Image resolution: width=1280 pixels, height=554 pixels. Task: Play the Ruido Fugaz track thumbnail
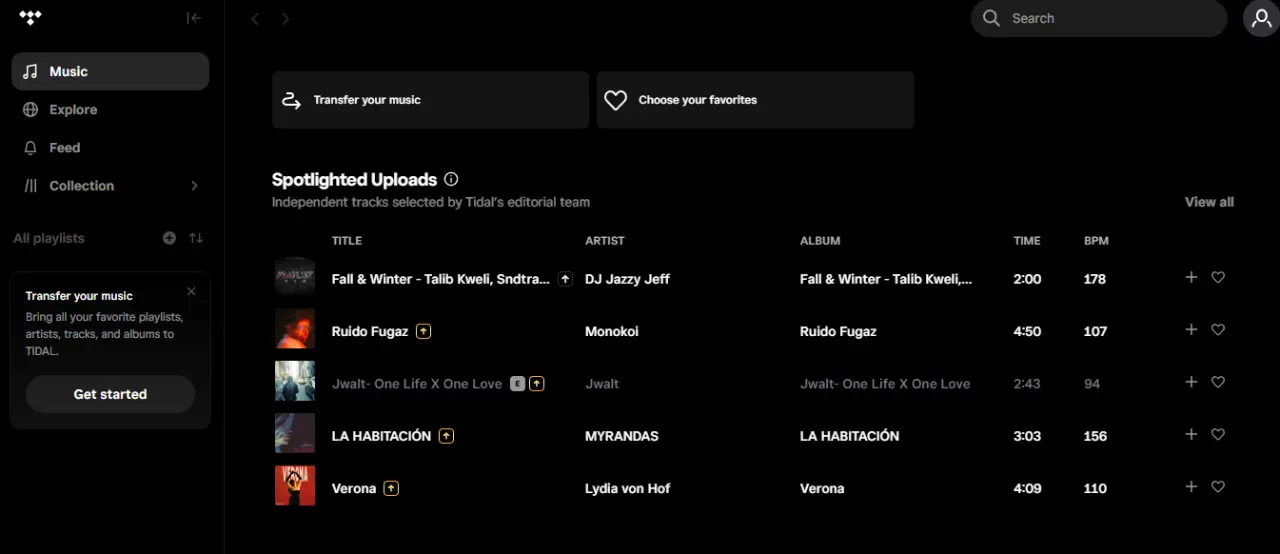click(295, 329)
